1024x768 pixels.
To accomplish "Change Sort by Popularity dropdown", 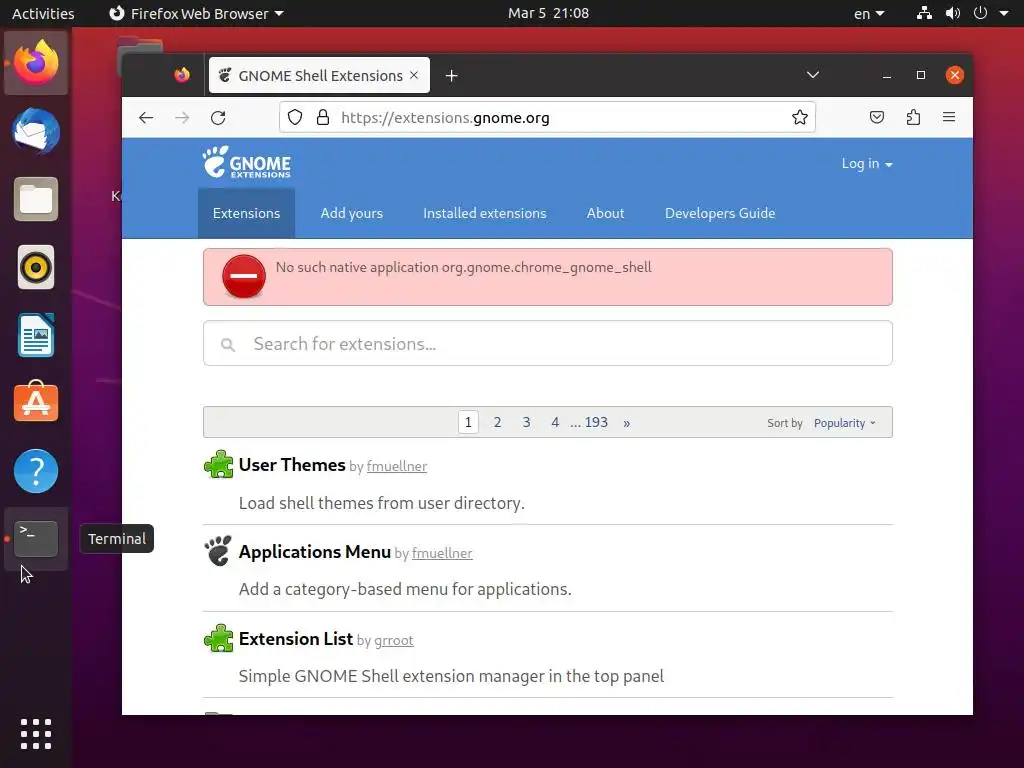I will (x=844, y=423).
